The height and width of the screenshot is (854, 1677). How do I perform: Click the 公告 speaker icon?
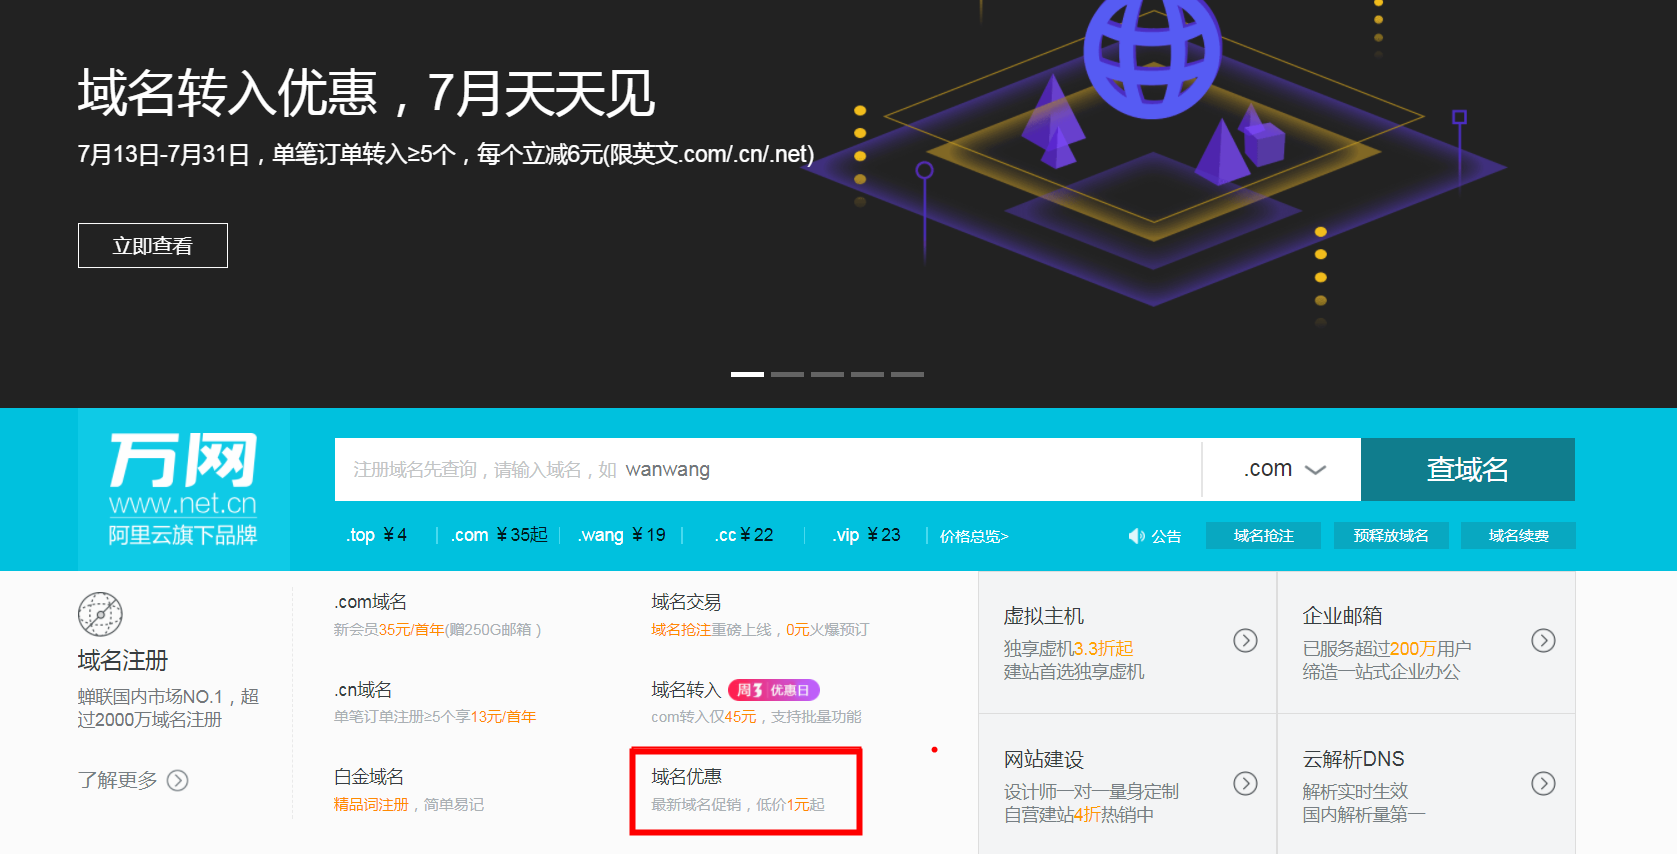click(x=1136, y=536)
